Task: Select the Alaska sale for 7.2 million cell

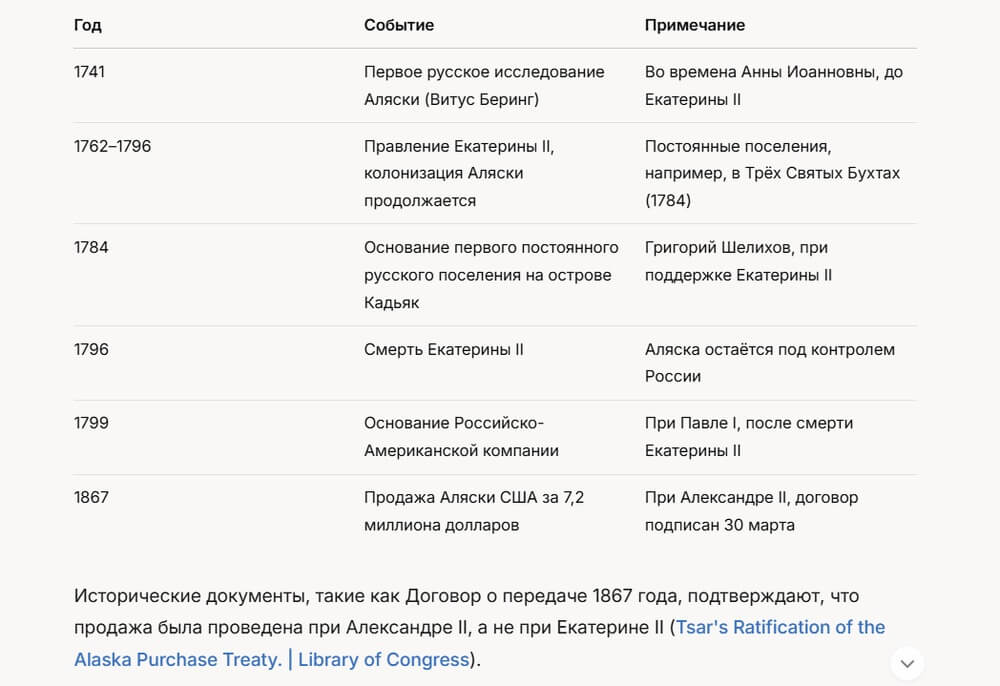Action: coord(473,511)
